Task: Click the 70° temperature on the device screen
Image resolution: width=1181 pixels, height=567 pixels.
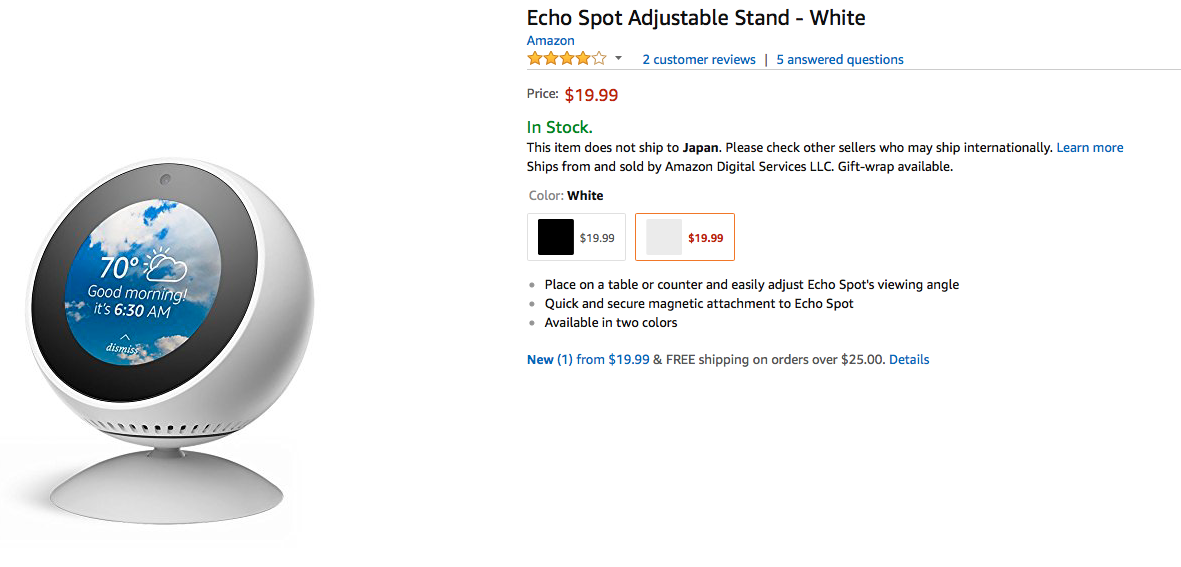Action: click(119, 268)
